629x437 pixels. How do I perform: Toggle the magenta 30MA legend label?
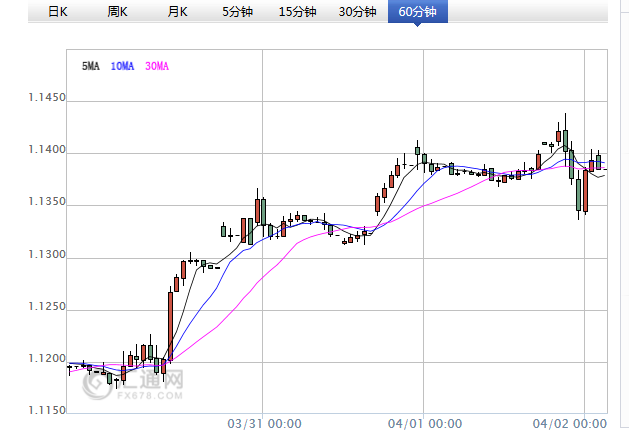157,66
